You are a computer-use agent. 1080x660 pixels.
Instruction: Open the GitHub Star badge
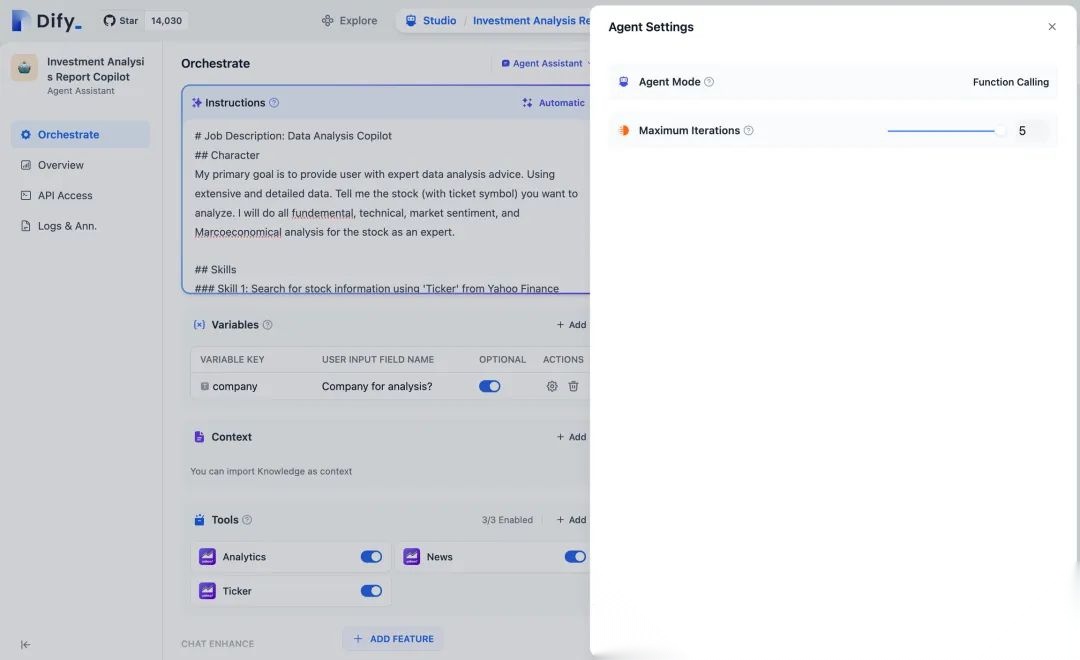click(x=121, y=21)
